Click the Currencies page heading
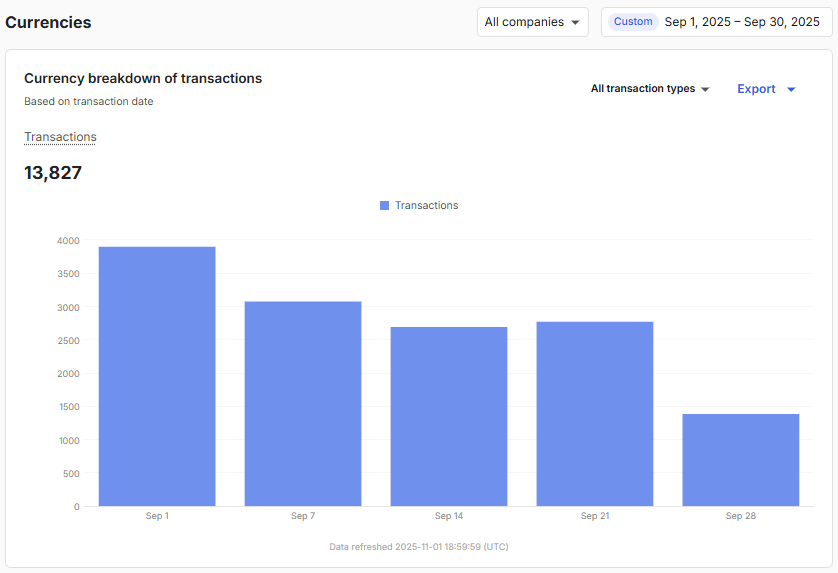The image size is (838, 573). 48,22
